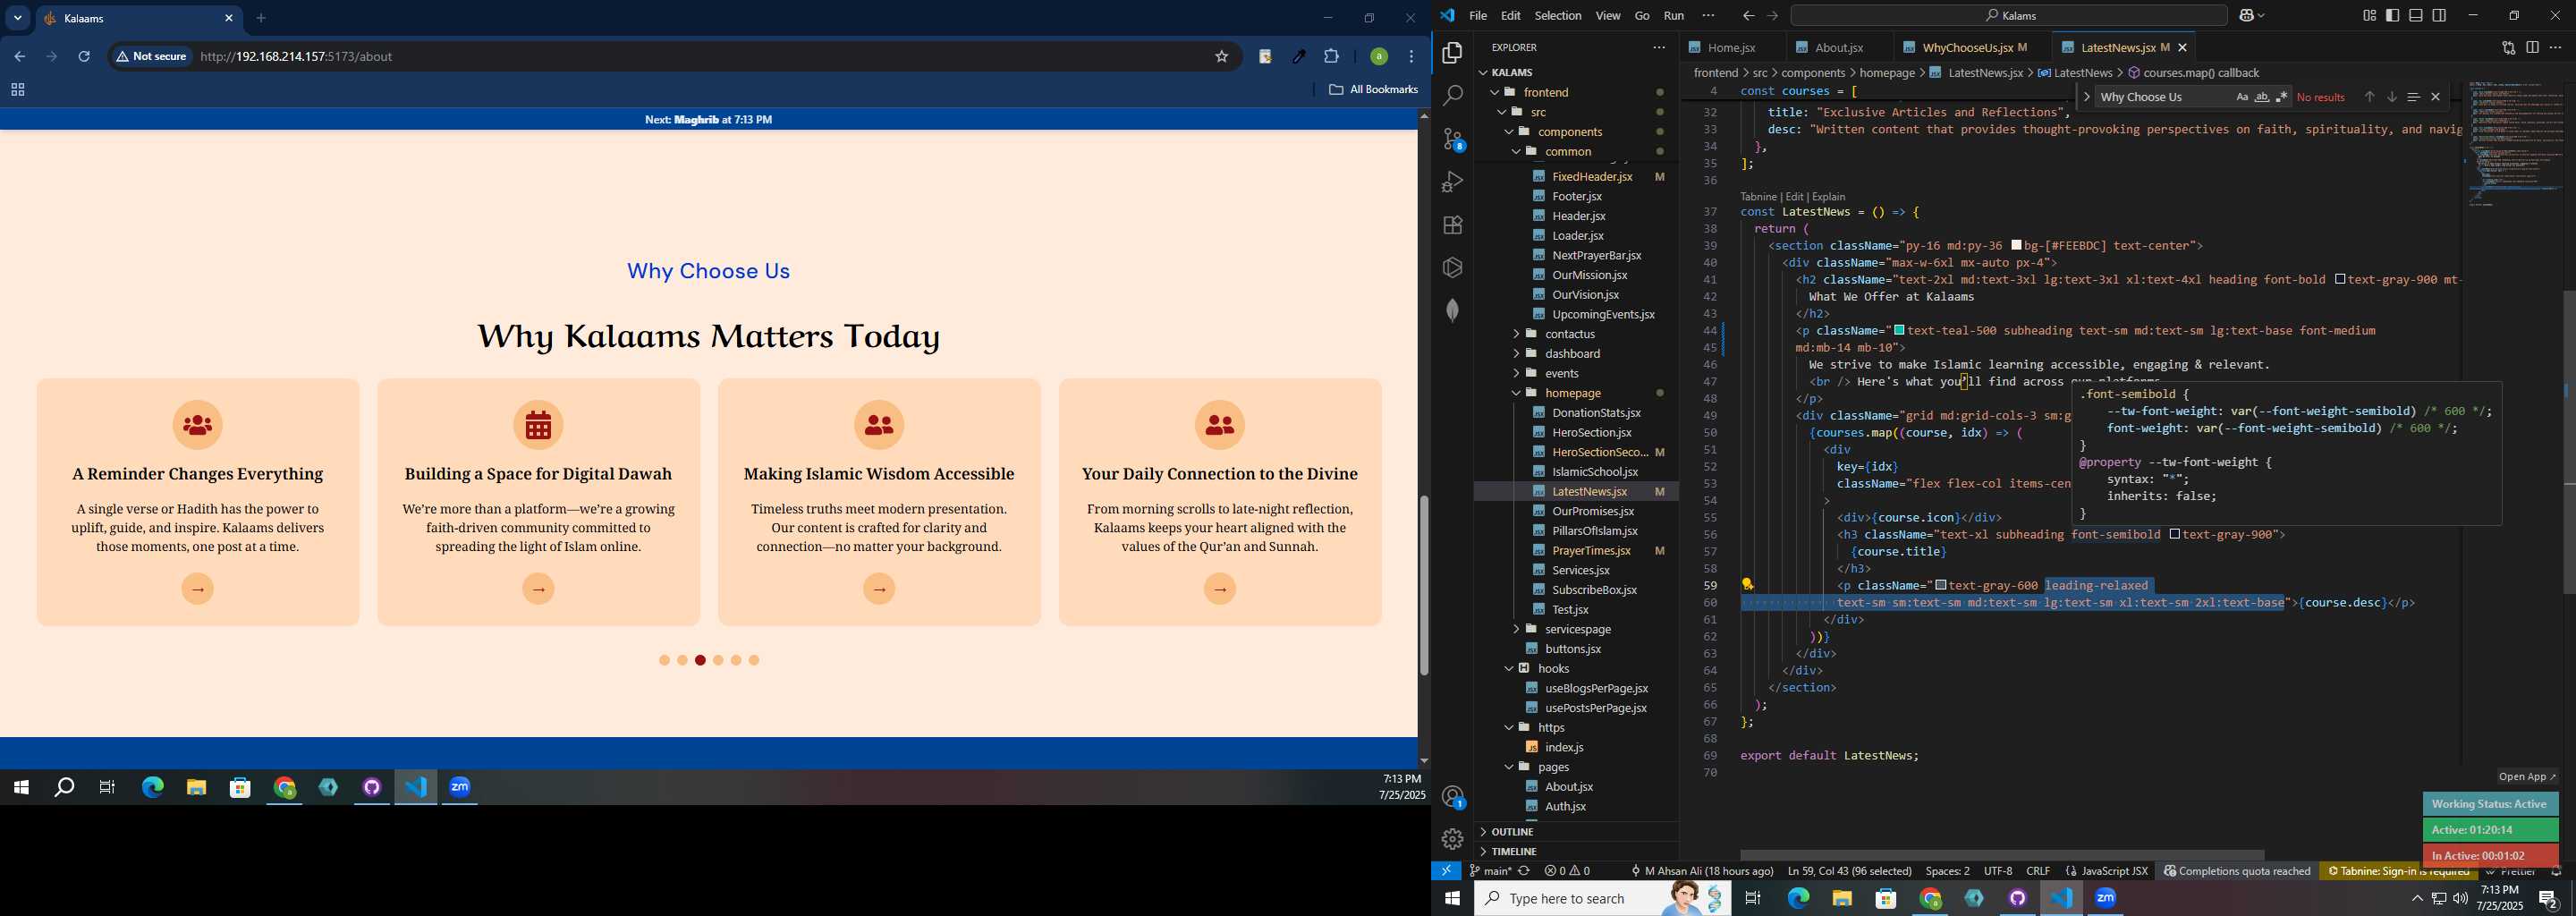Click Split Editor Right icon
The image size is (2576, 916).
[x=2532, y=47]
